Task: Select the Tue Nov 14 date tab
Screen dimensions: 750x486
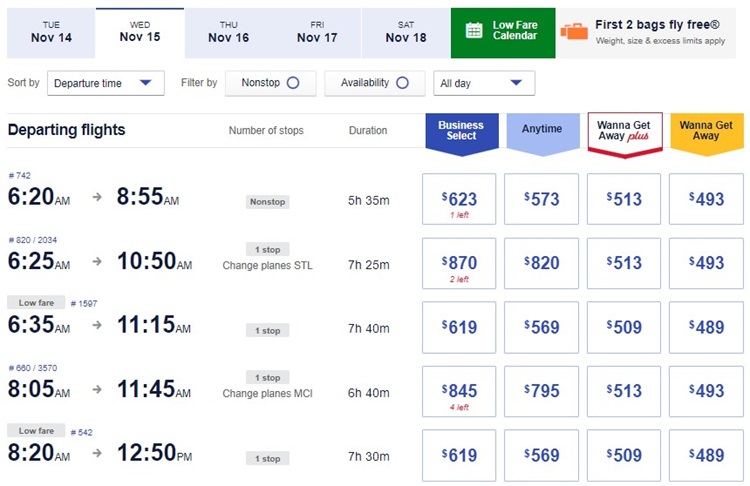Action: 51,30
